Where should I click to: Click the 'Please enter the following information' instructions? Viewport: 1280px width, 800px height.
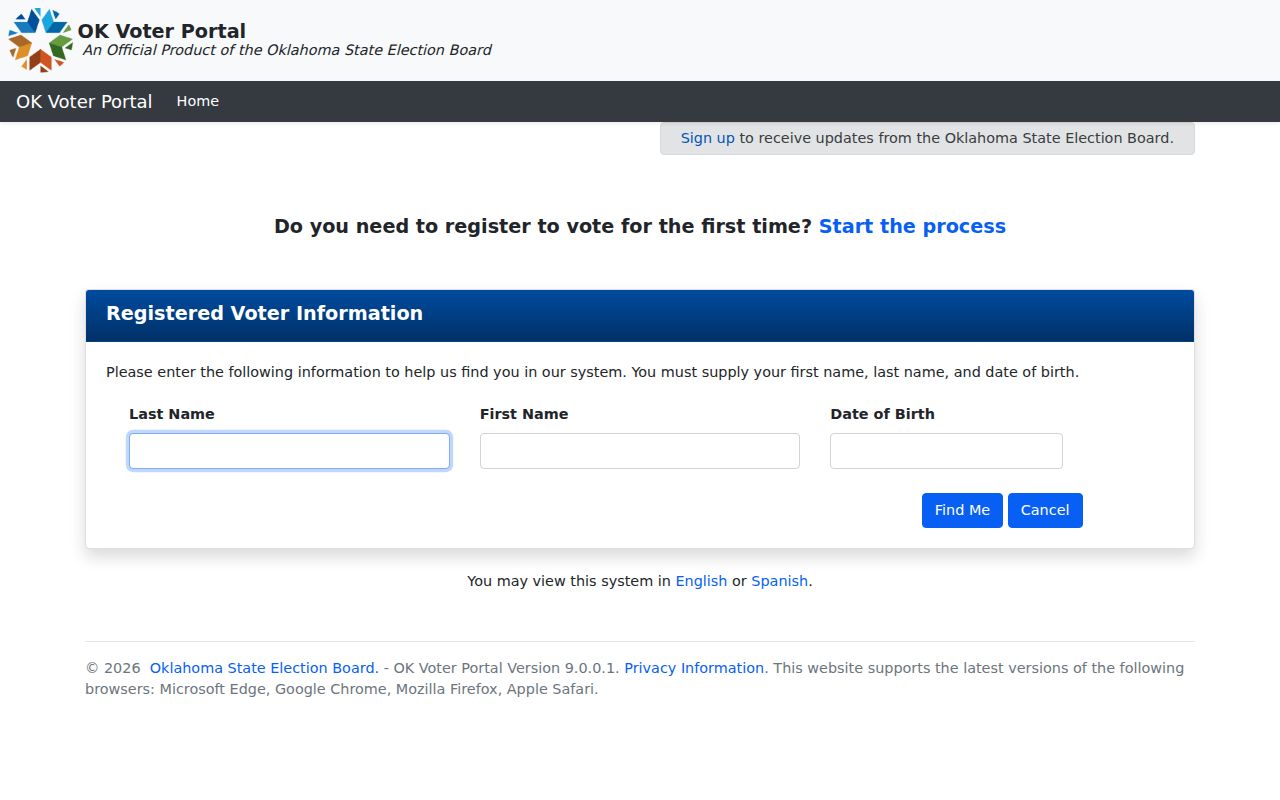click(x=592, y=372)
